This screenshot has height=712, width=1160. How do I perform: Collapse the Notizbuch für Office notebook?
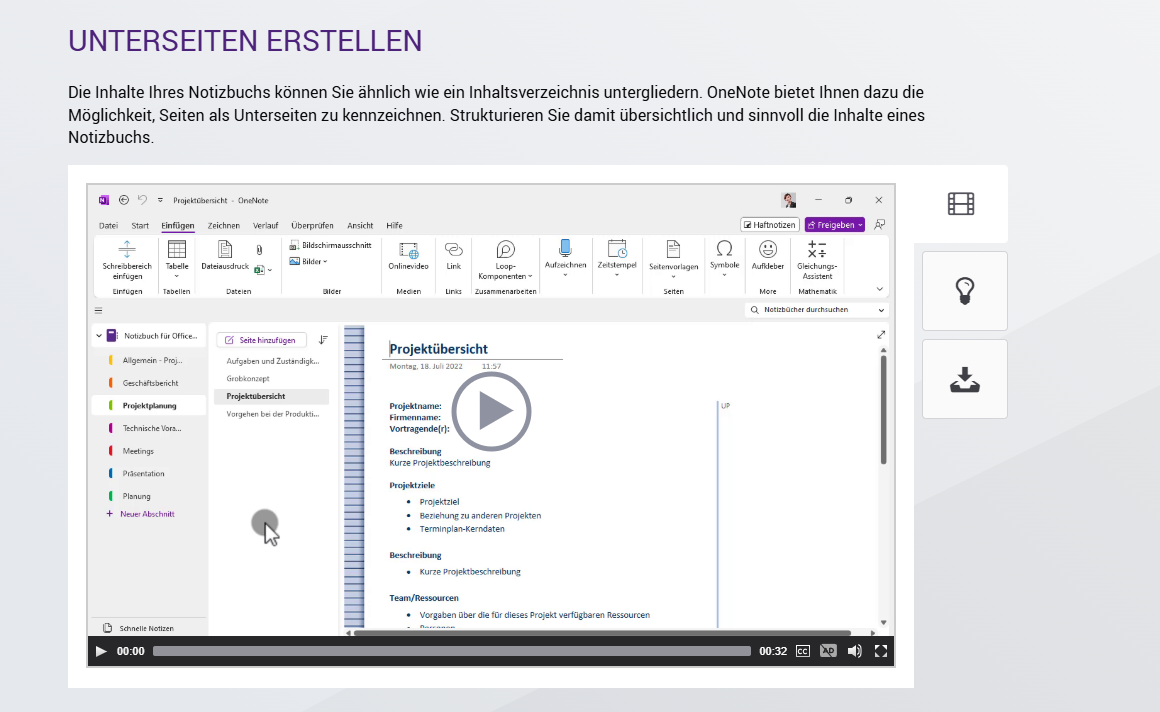coord(98,336)
